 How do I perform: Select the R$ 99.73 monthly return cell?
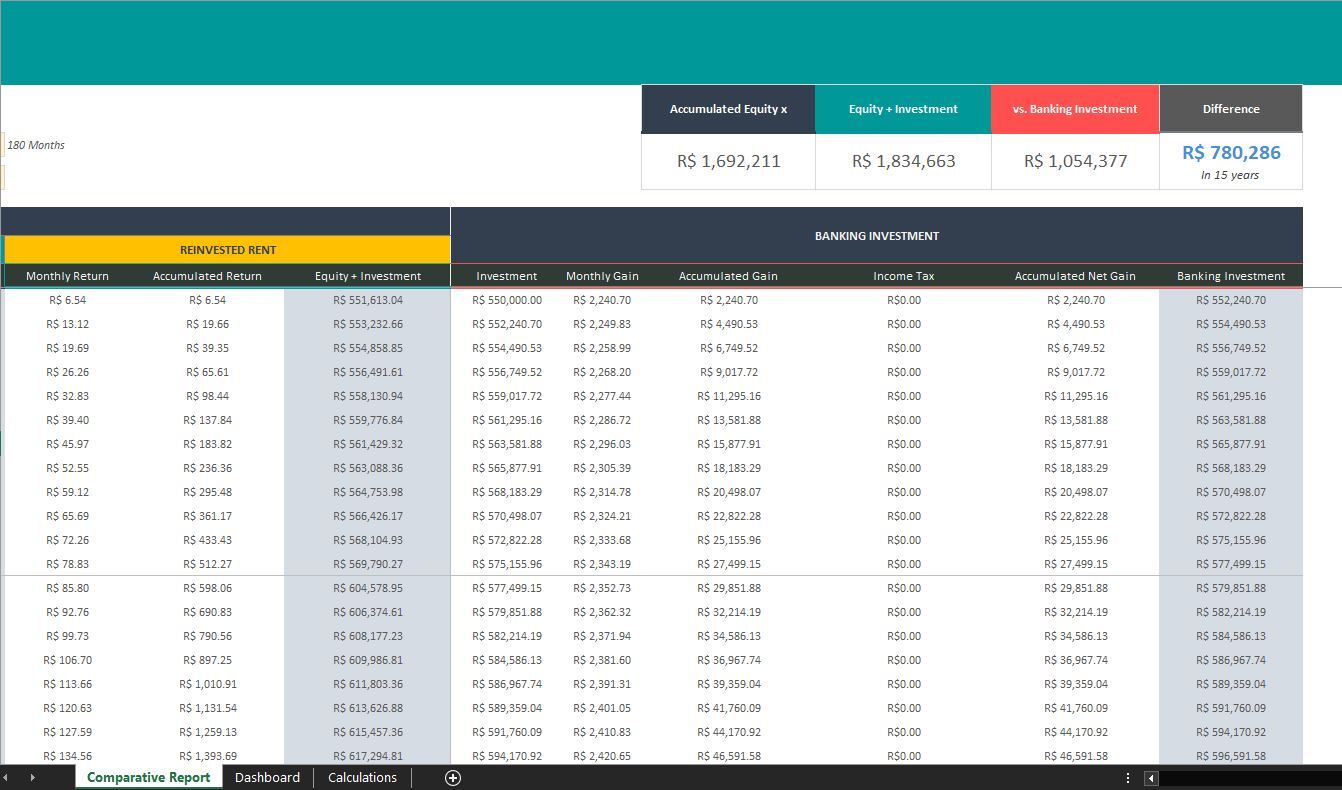pyautogui.click(x=67, y=636)
